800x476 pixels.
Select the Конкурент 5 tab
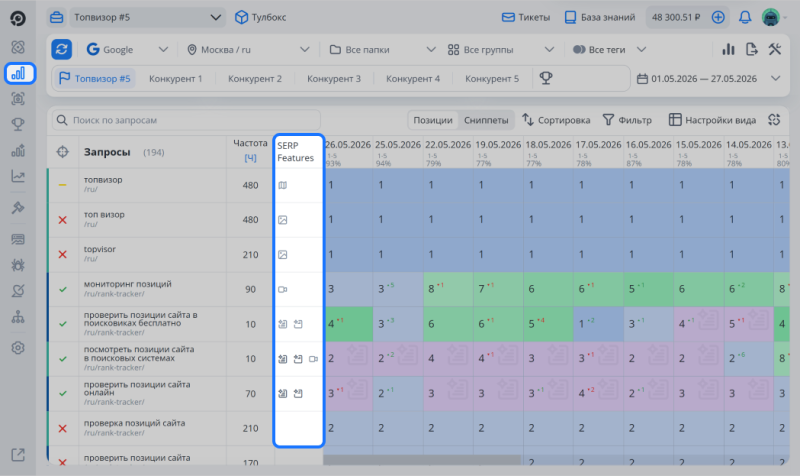[x=492, y=79]
